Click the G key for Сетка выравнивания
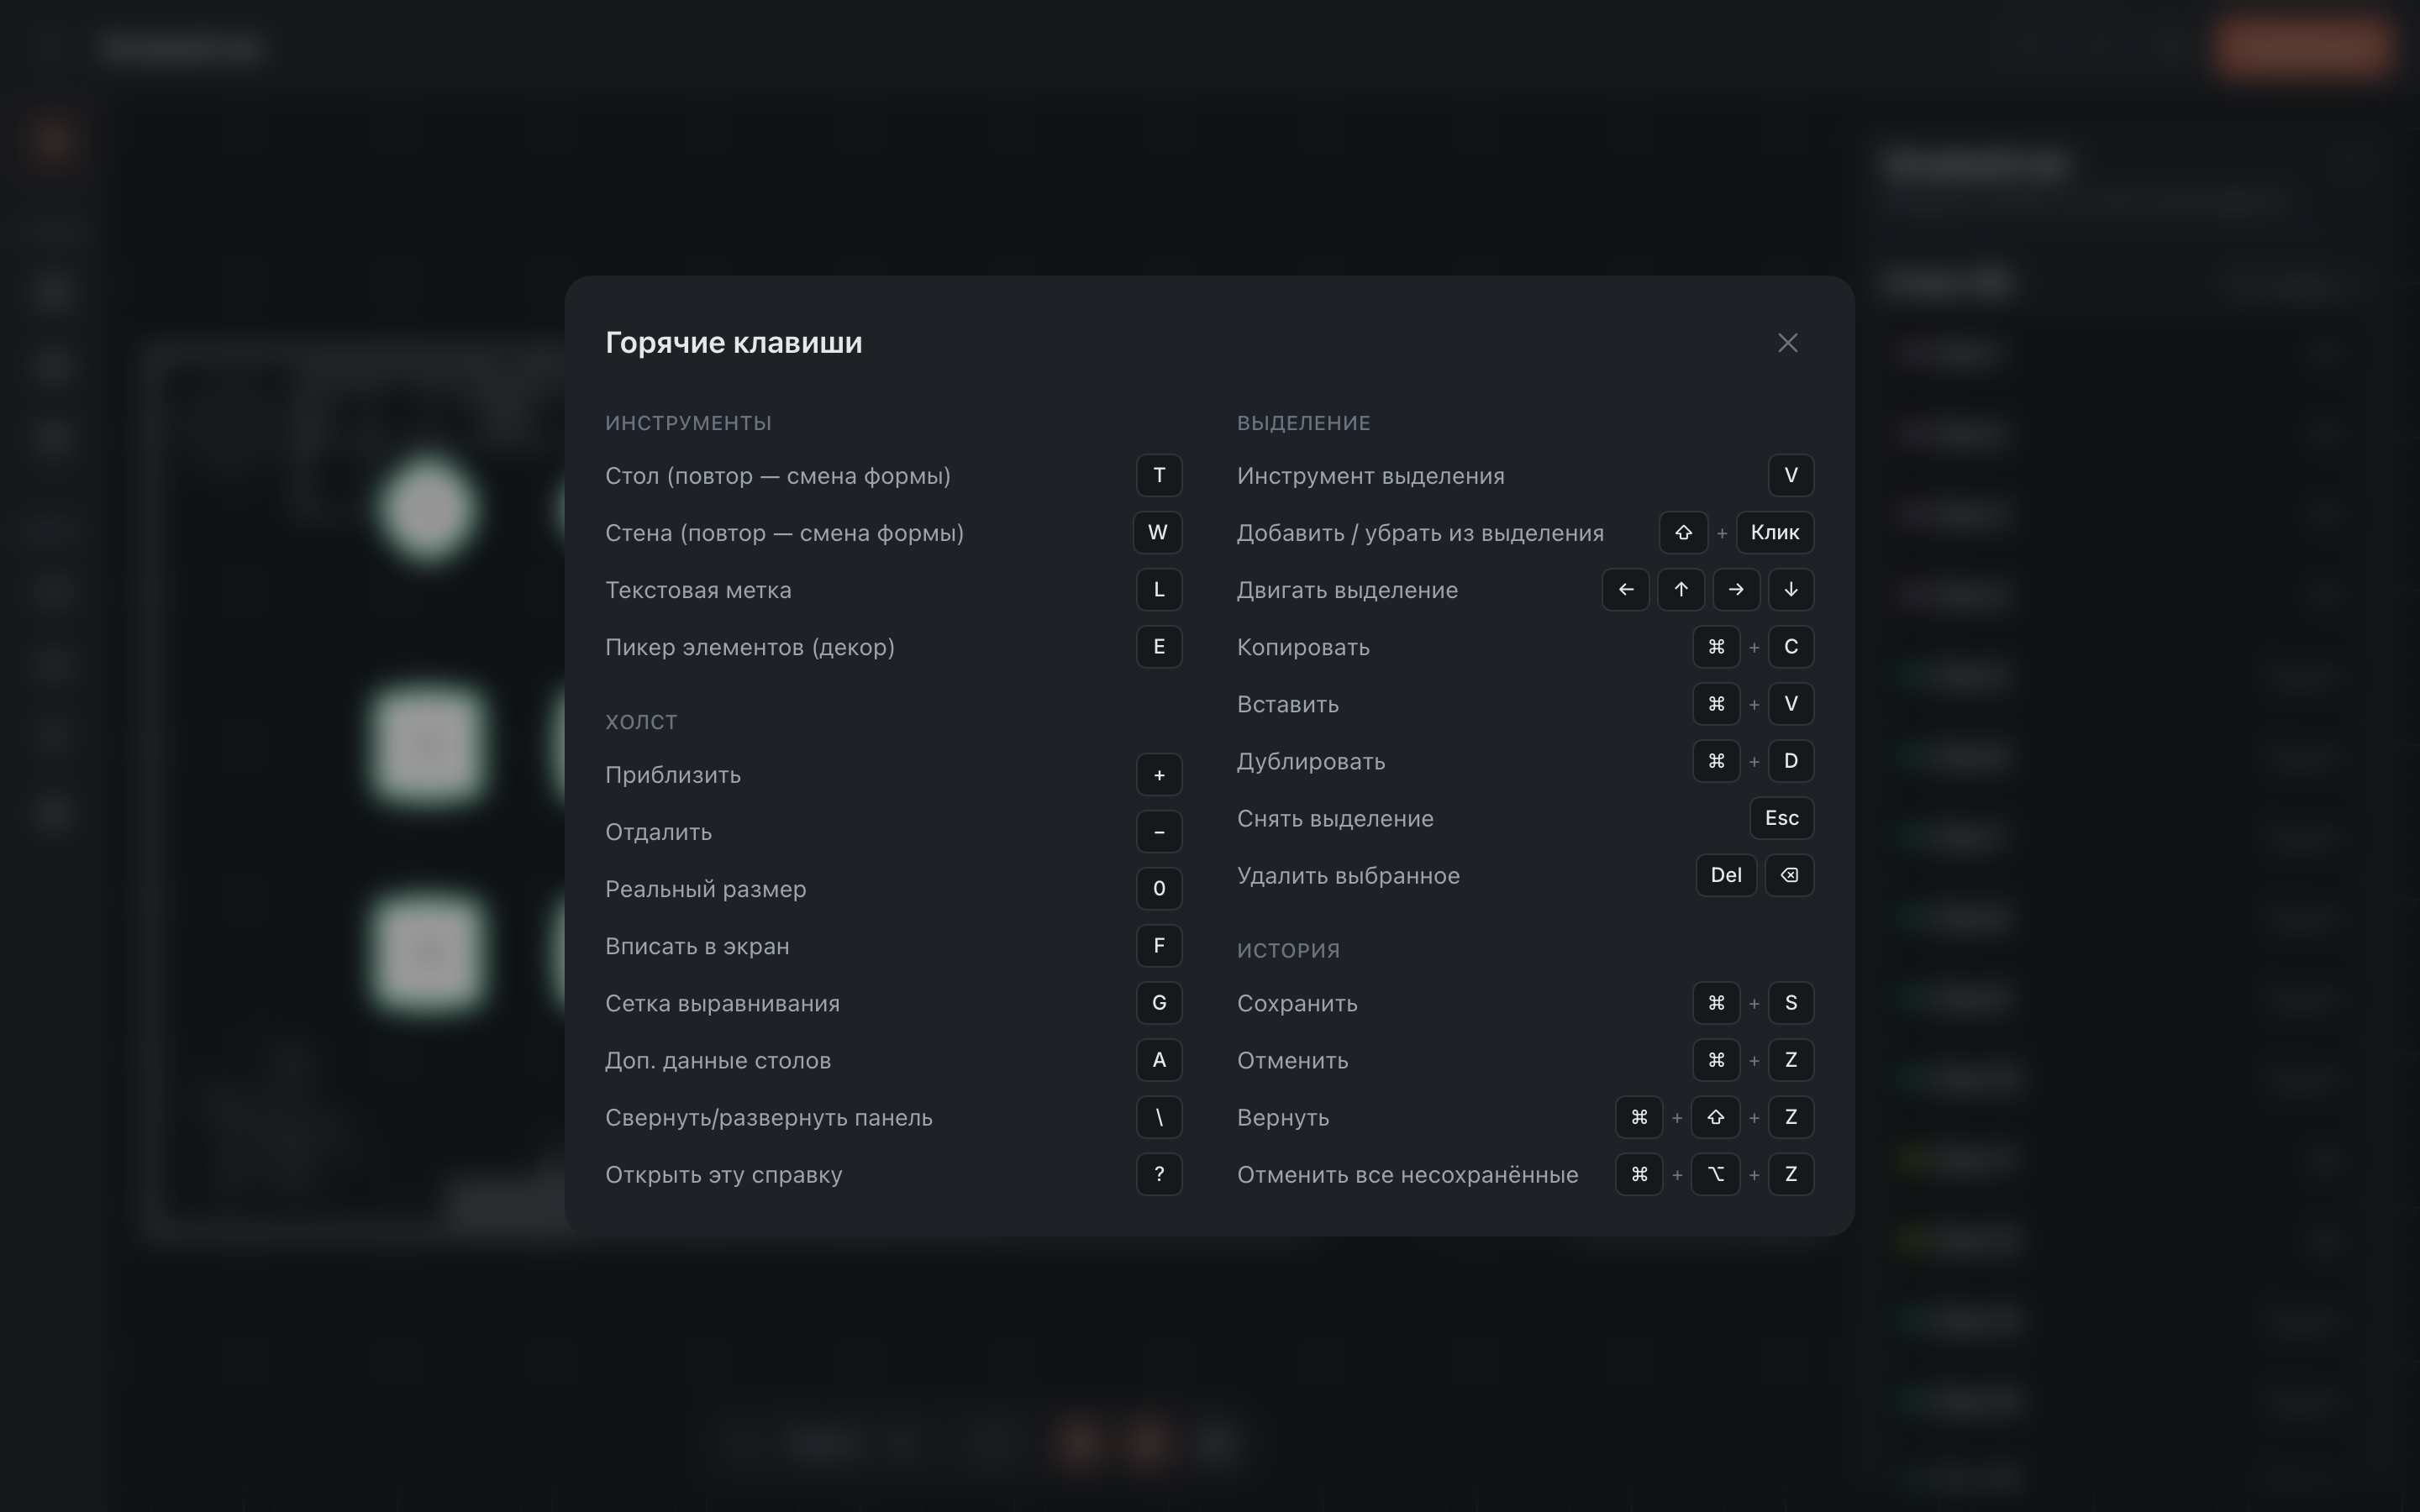The image size is (2420, 1512). [x=1159, y=1003]
